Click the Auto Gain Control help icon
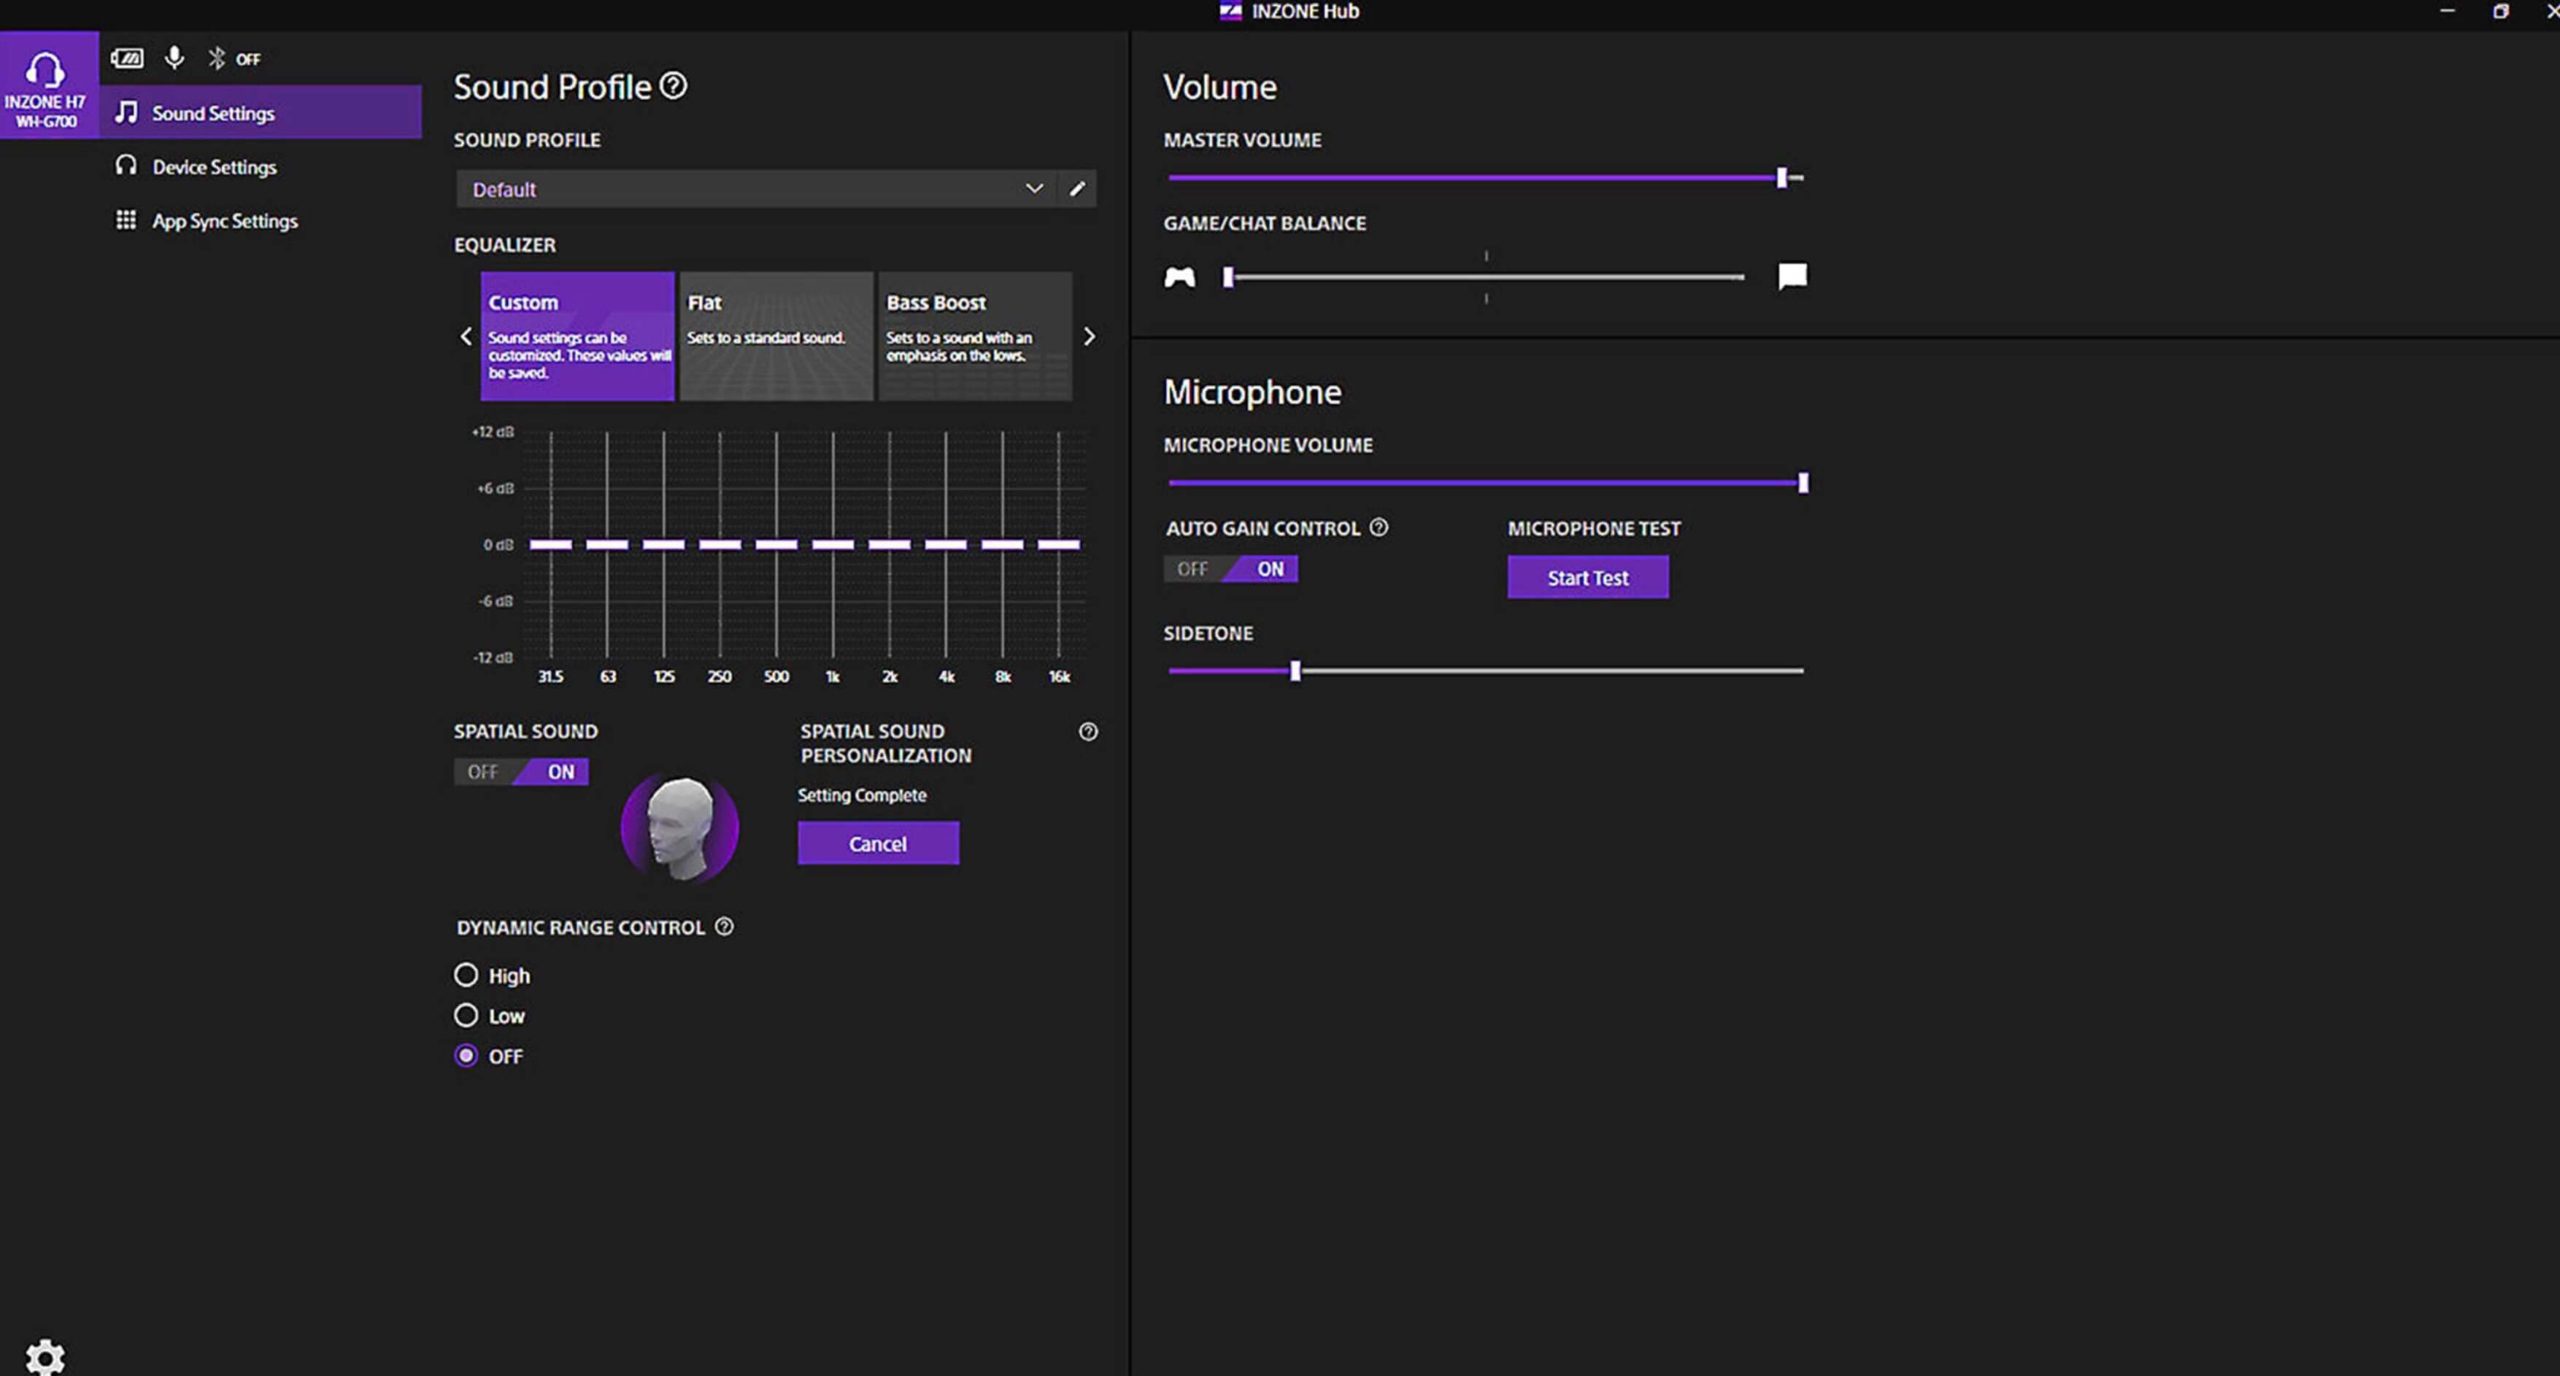The height and width of the screenshot is (1376, 2560). pyautogui.click(x=1379, y=527)
